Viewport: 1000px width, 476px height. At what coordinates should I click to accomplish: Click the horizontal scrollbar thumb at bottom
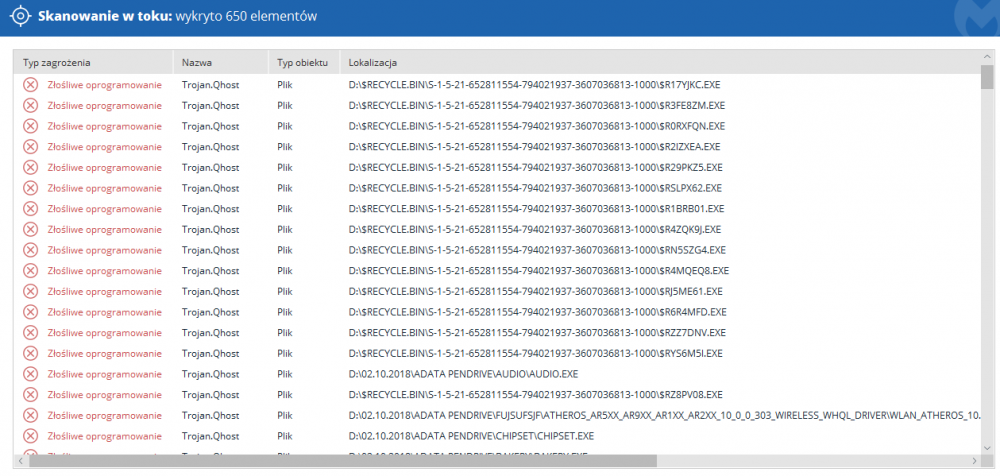tap(340, 461)
